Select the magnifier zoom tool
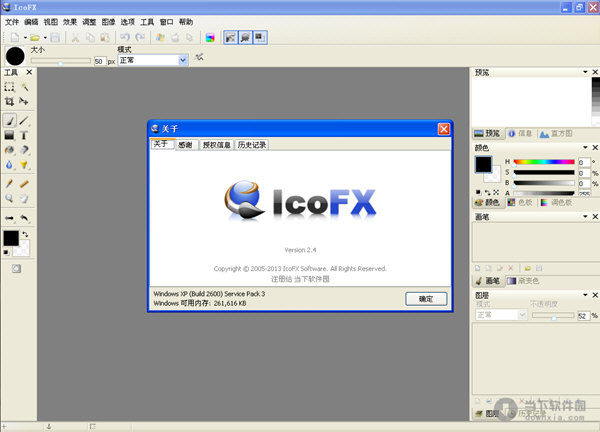The width and height of the screenshot is (600, 432). coord(9,198)
